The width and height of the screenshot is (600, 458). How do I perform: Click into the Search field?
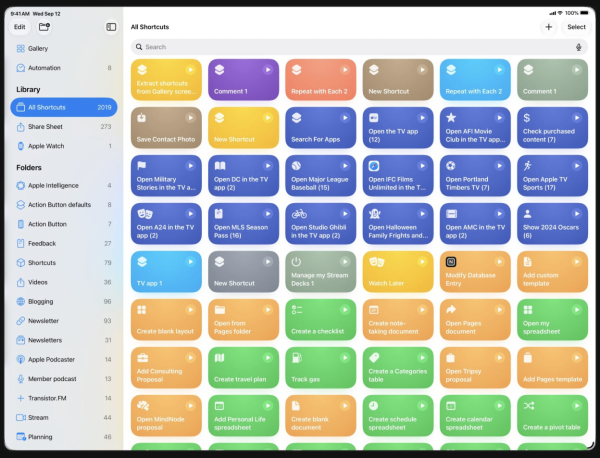[359, 47]
